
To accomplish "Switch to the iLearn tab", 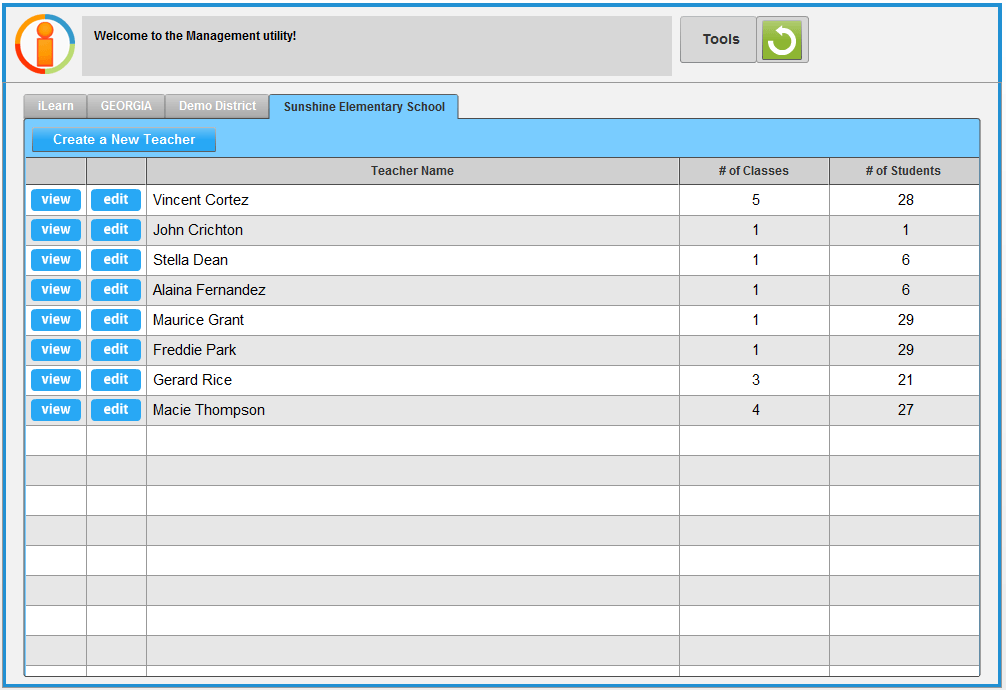I will point(55,106).
